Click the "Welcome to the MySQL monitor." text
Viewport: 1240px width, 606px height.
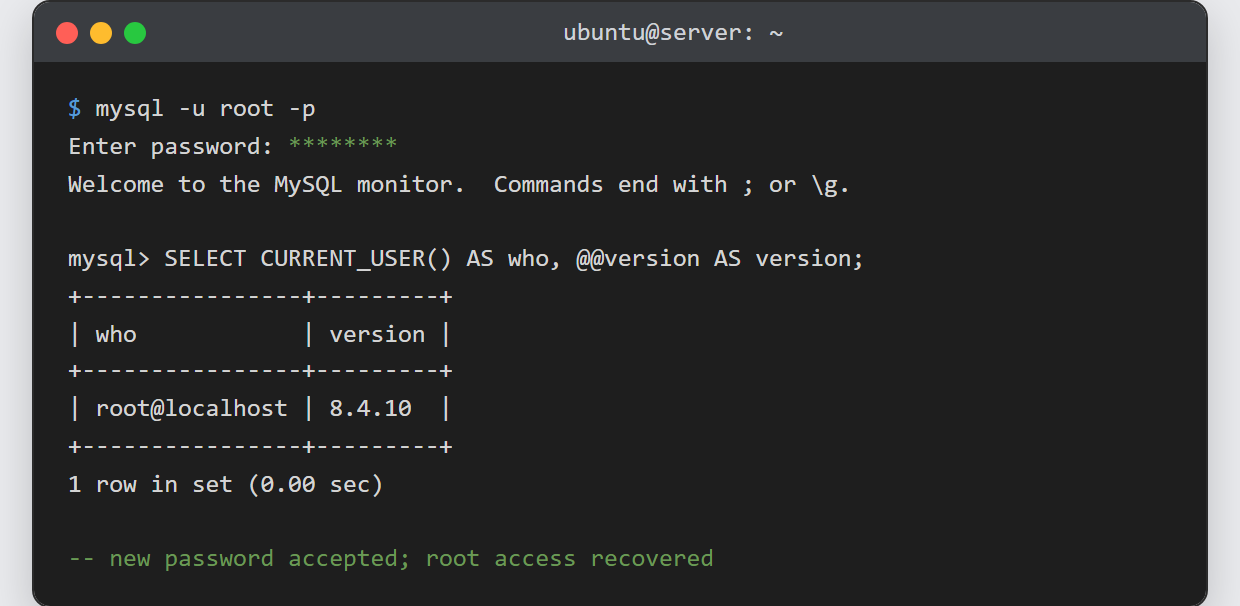tap(266, 184)
